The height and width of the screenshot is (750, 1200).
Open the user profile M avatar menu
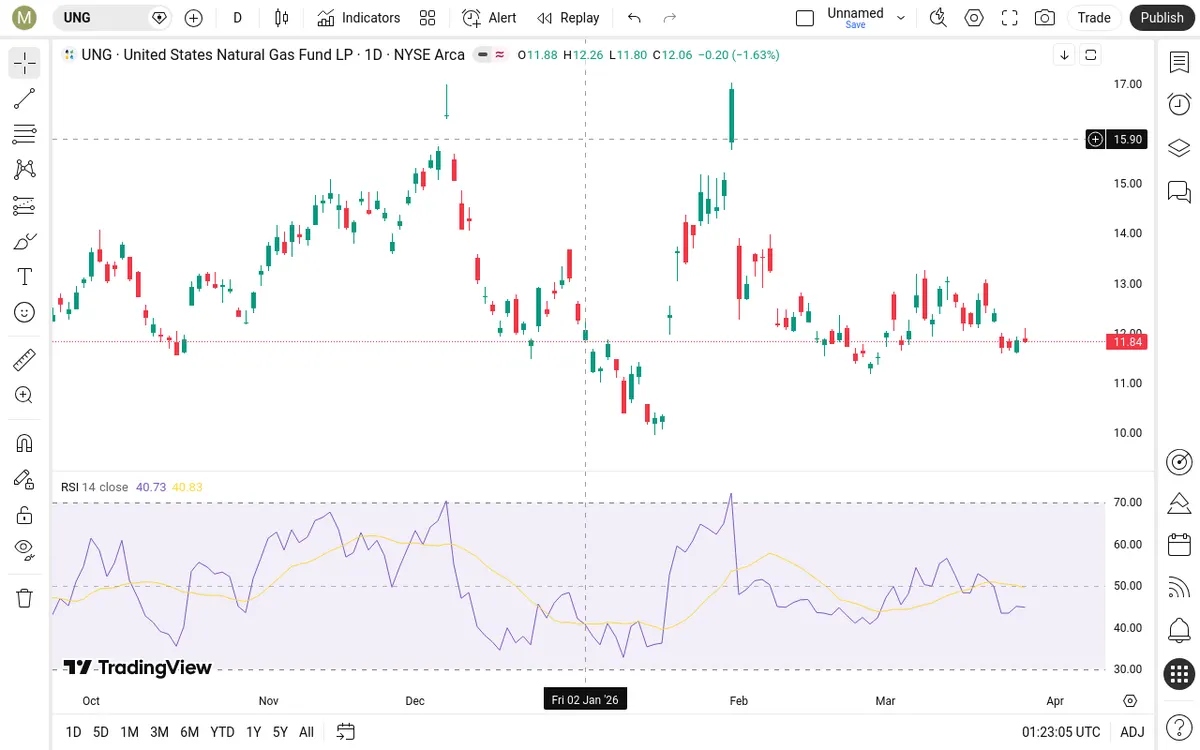(24, 17)
